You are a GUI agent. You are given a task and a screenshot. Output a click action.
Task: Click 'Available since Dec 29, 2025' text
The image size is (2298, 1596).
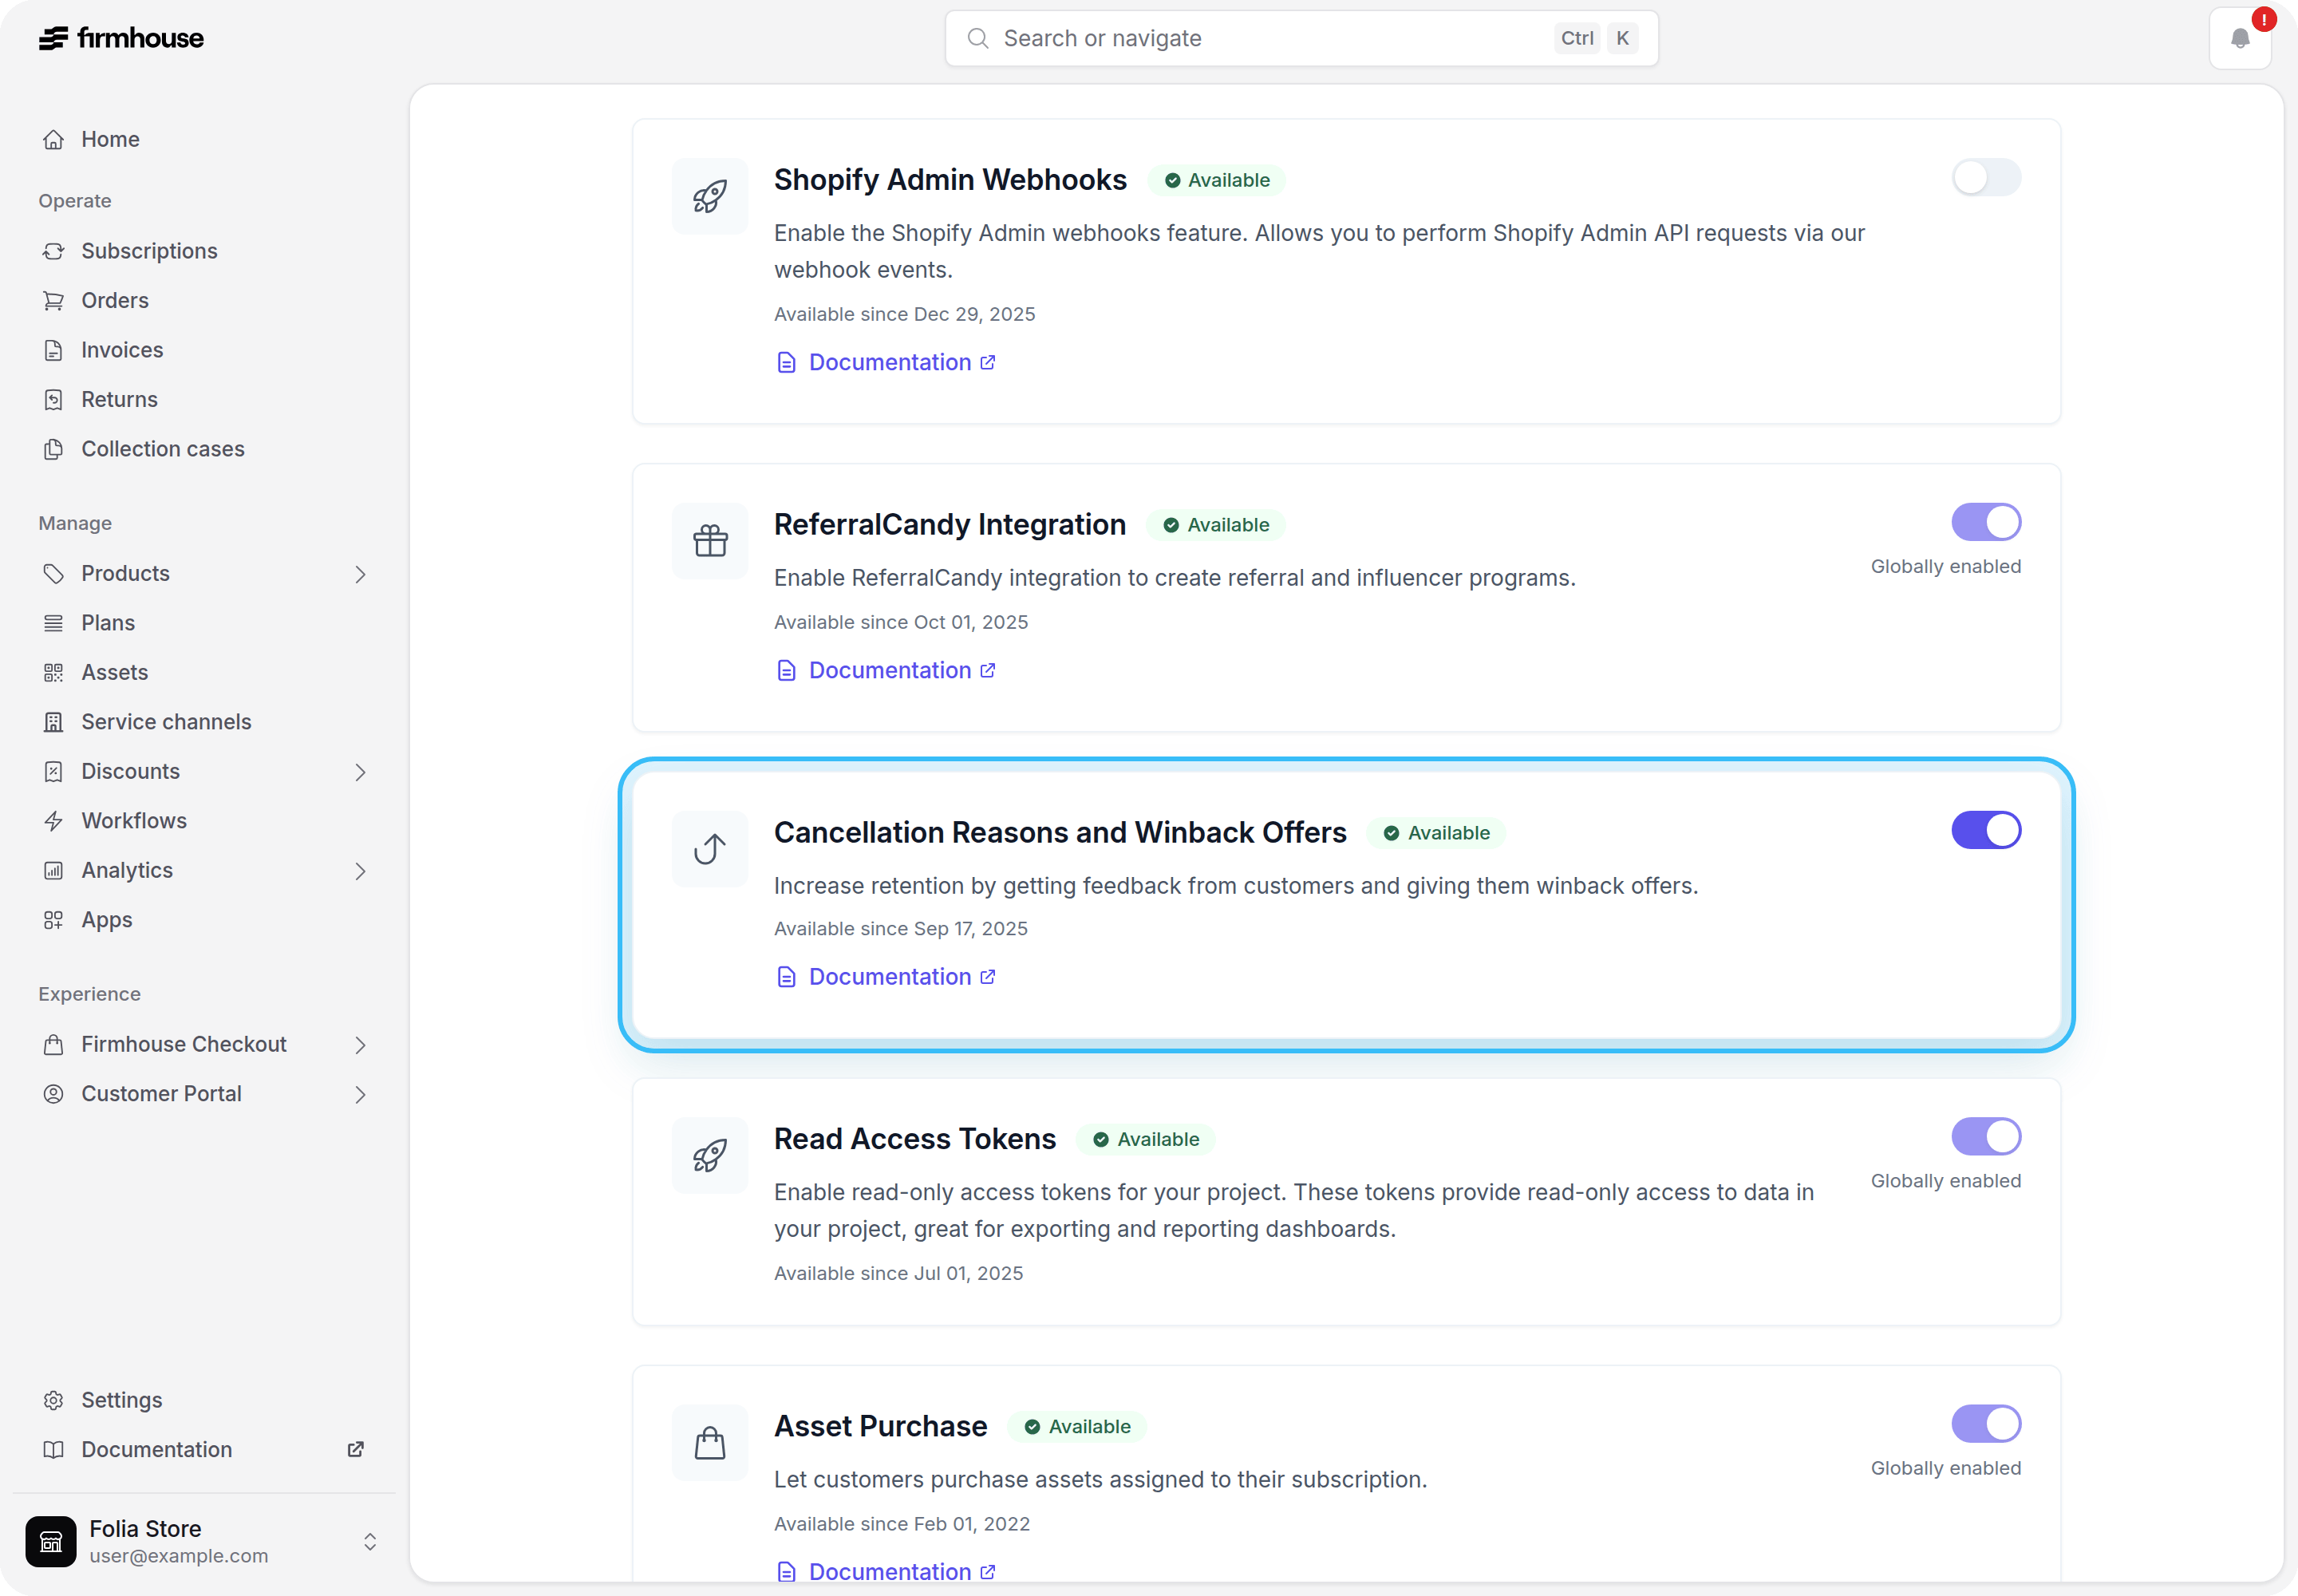[x=904, y=314]
